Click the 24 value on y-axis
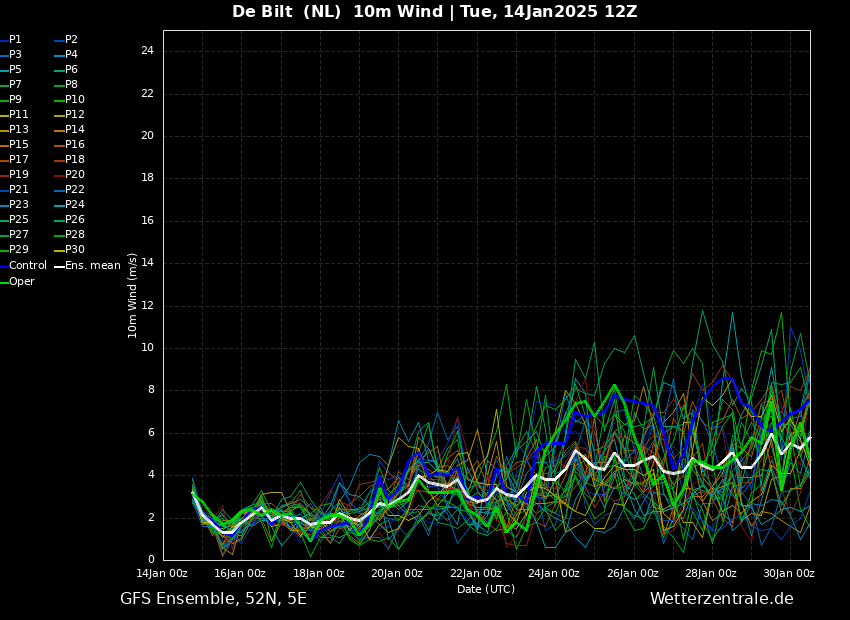850x620 pixels. click(x=147, y=51)
